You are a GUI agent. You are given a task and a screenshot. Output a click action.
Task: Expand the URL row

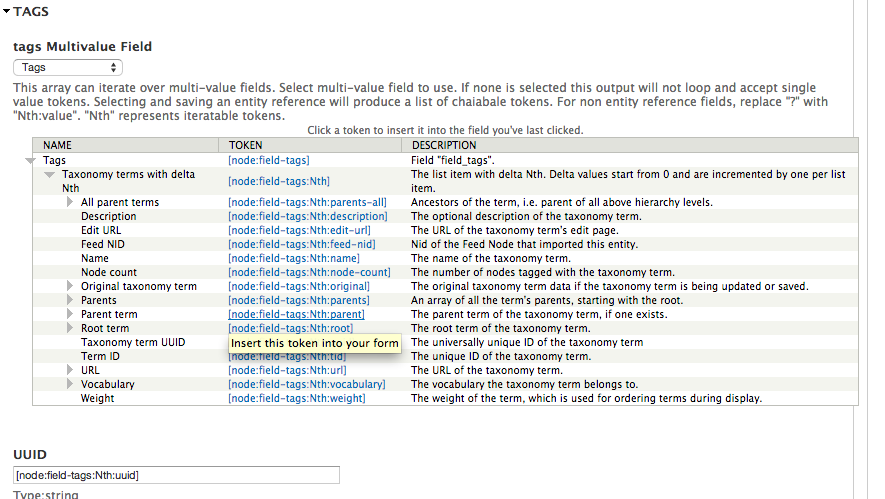click(70, 370)
